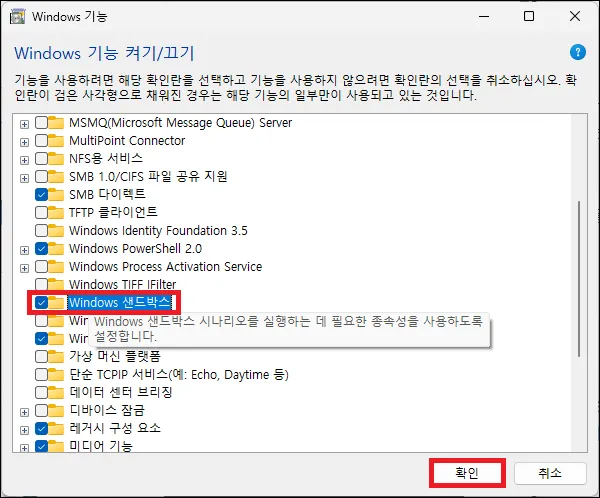Click the 취소 button
600x498 pixels.
point(550,473)
